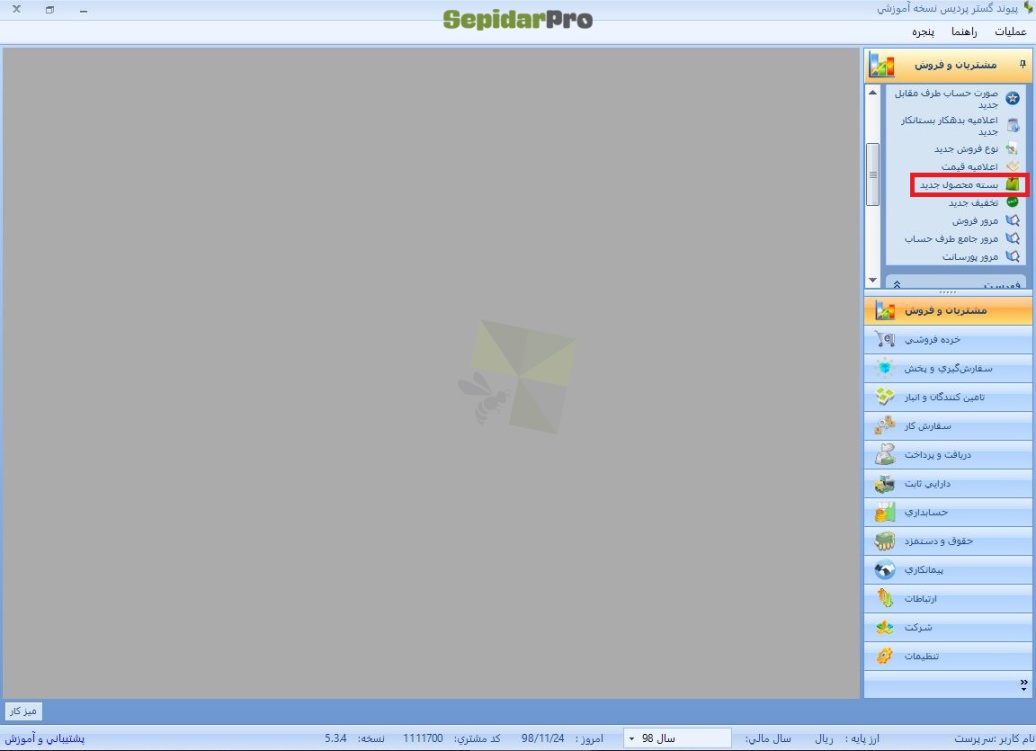Click the دارایی ثابت module icon
Image resolution: width=1036 pixels, height=751 pixels.
(x=885, y=483)
